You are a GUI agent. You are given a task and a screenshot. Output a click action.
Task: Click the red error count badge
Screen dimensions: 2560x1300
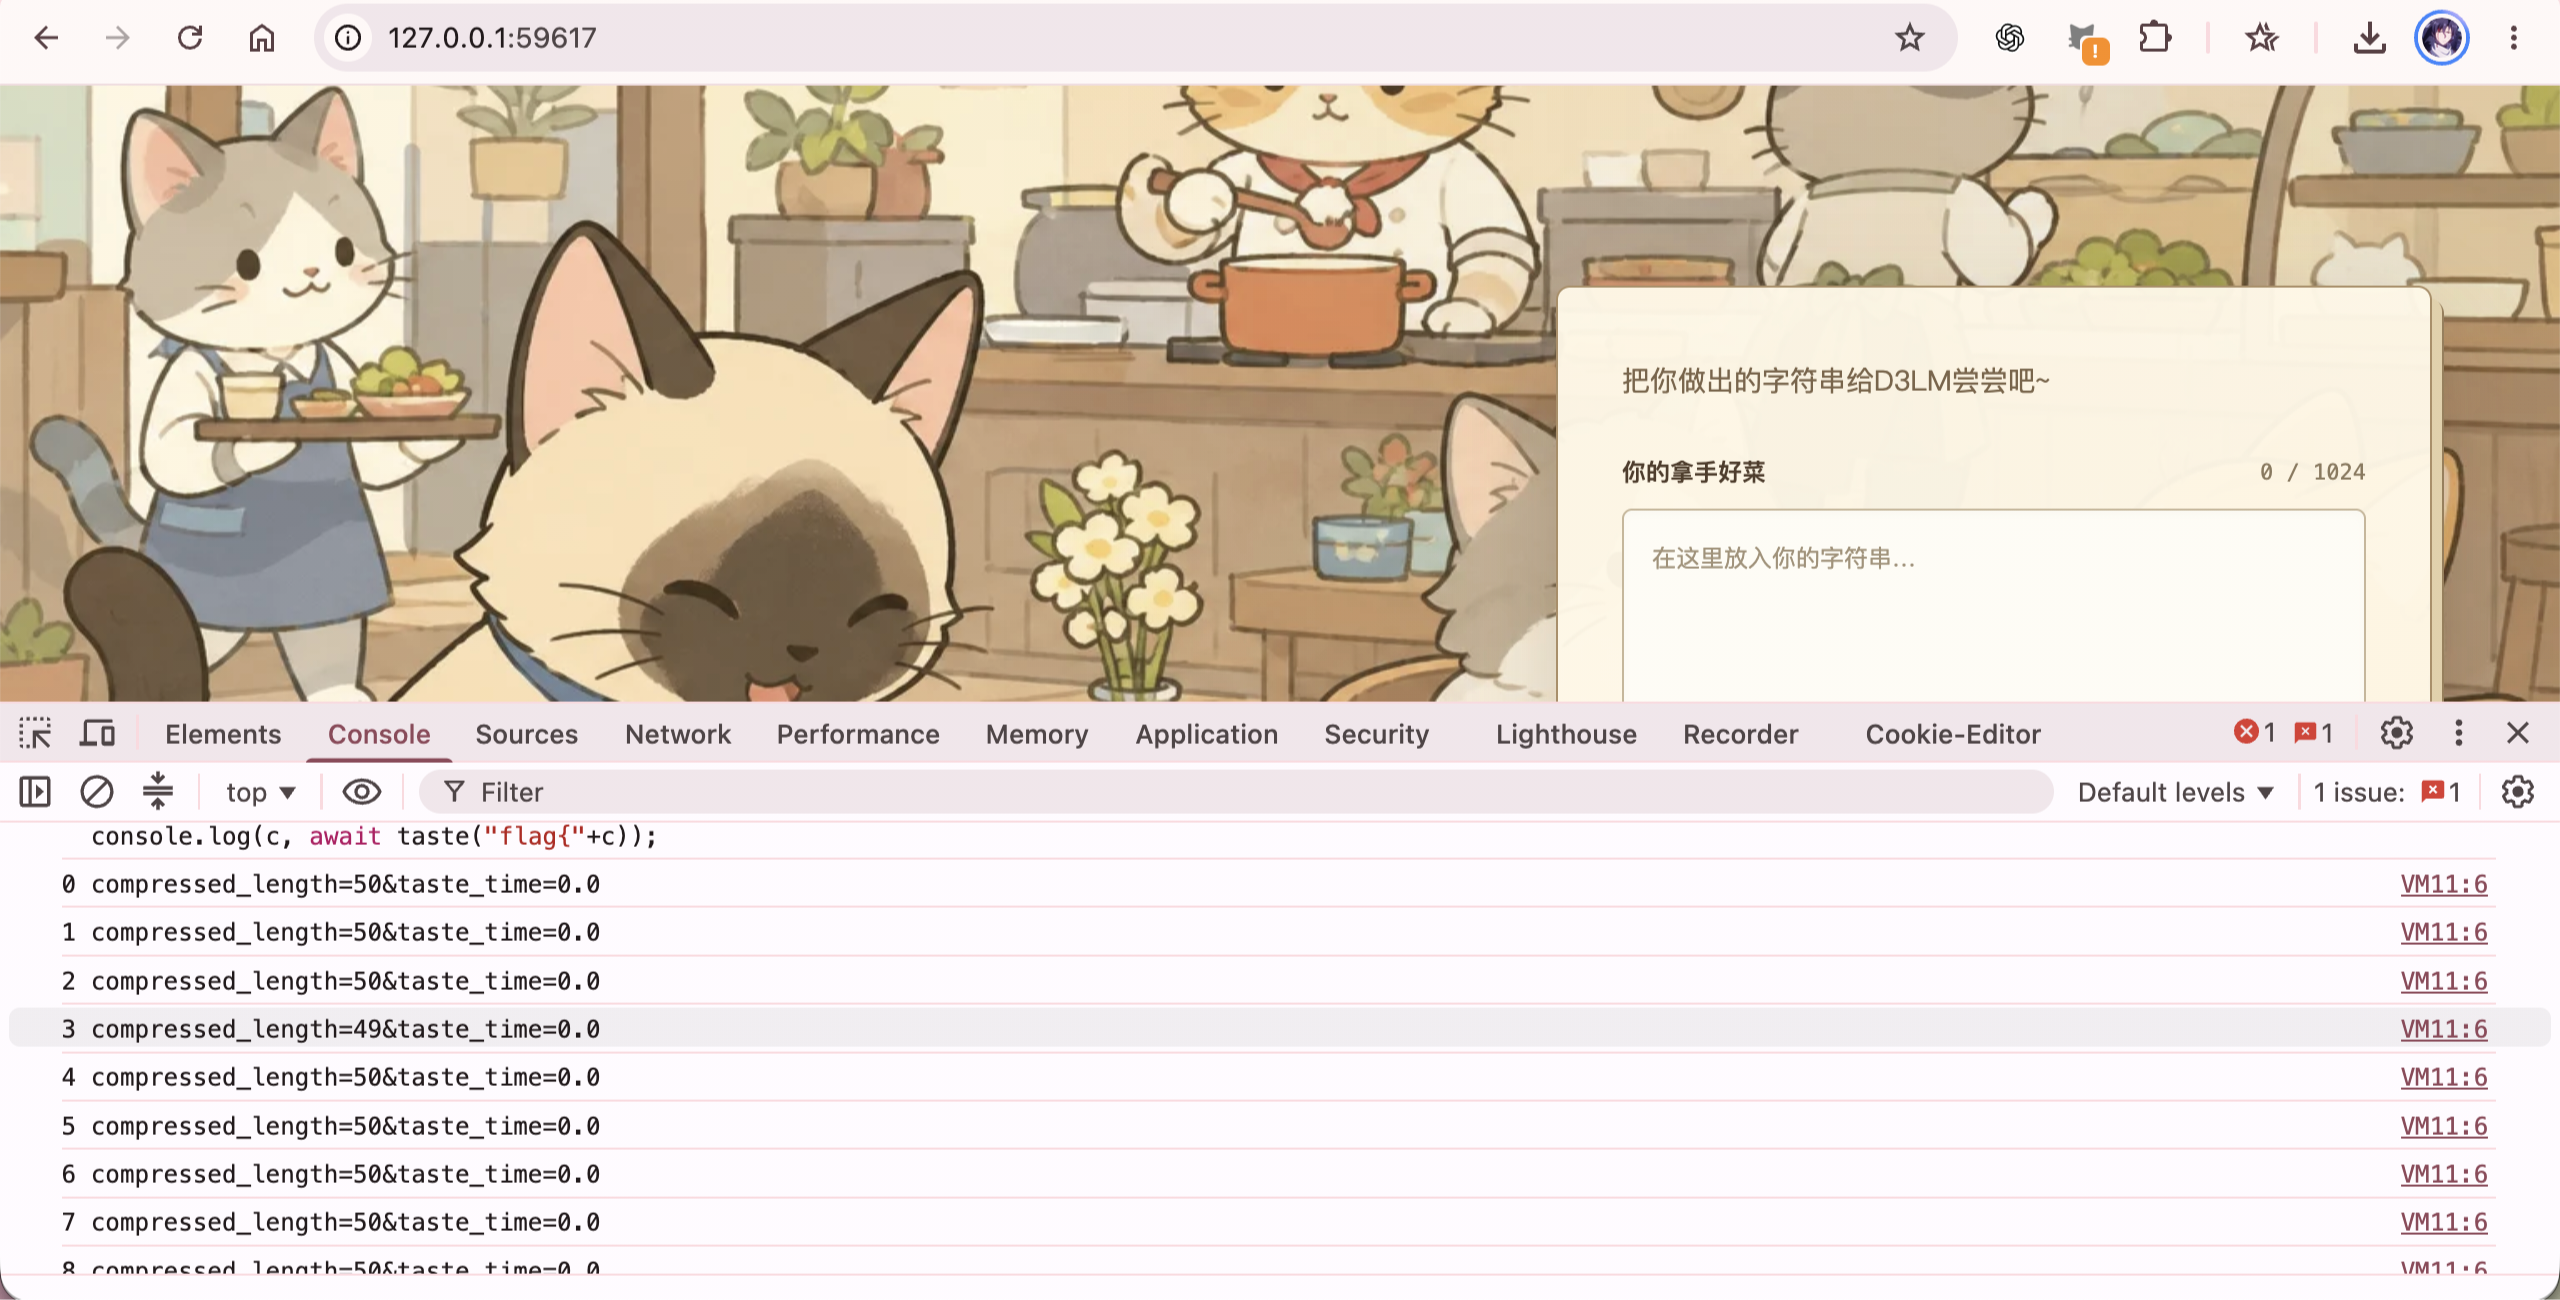(2254, 733)
